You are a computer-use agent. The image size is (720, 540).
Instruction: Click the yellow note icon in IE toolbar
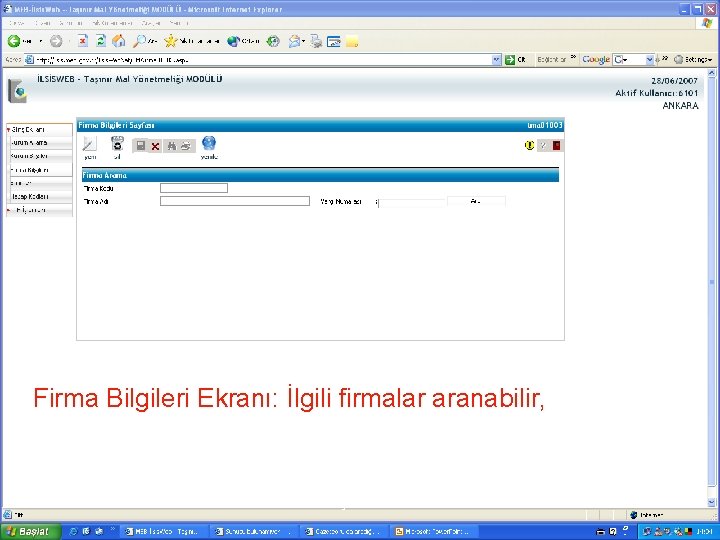[352, 41]
